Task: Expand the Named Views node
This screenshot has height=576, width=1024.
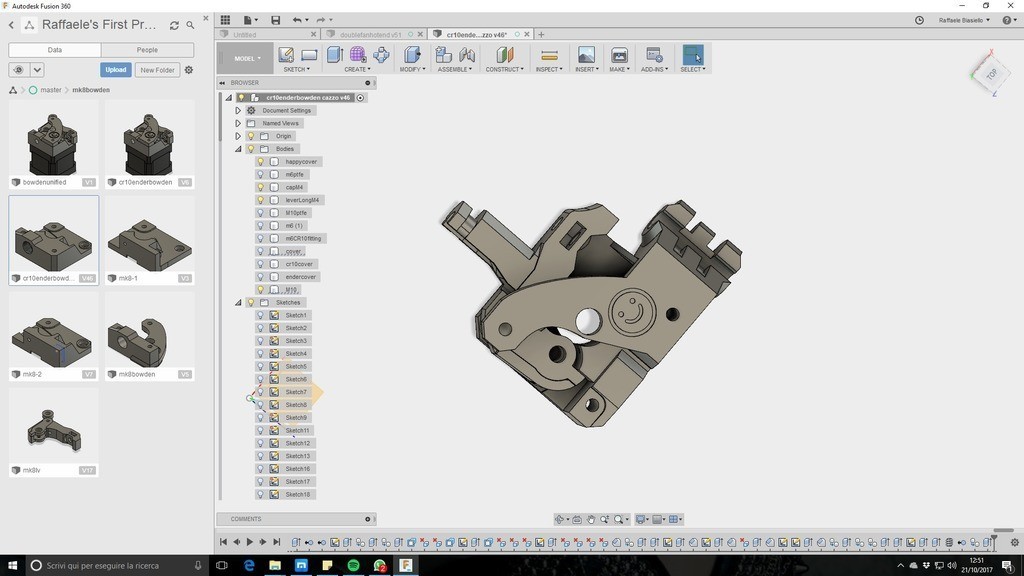Action: tap(238, 123)
